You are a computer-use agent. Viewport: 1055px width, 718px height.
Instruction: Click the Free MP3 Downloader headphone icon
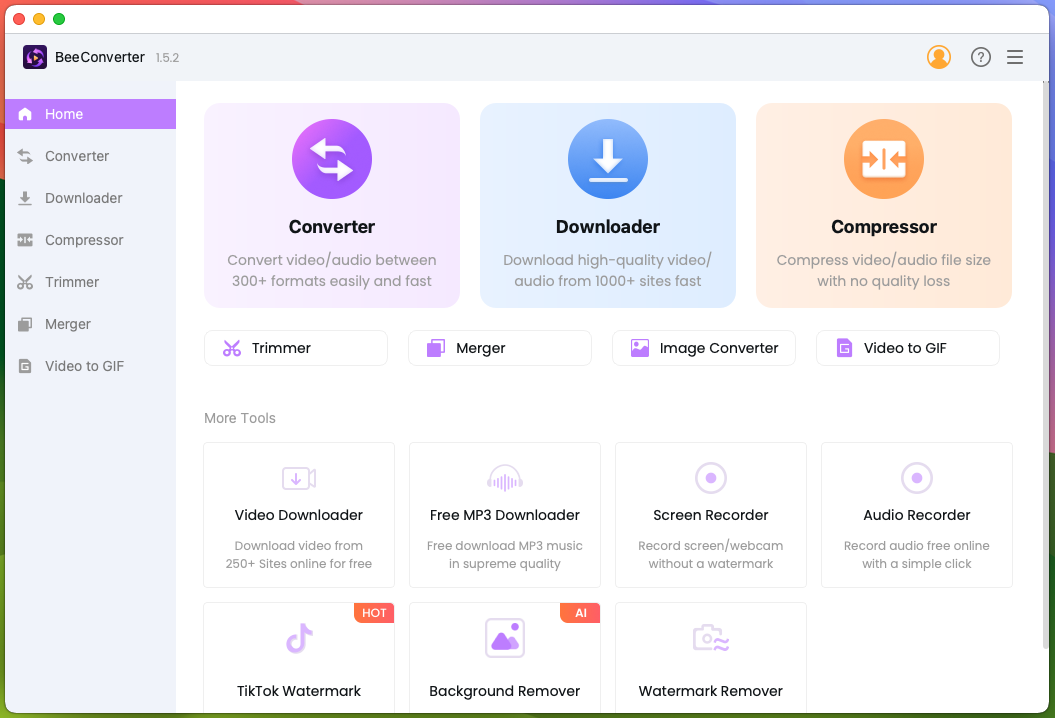pyautogui.click(x=505, y=478)
